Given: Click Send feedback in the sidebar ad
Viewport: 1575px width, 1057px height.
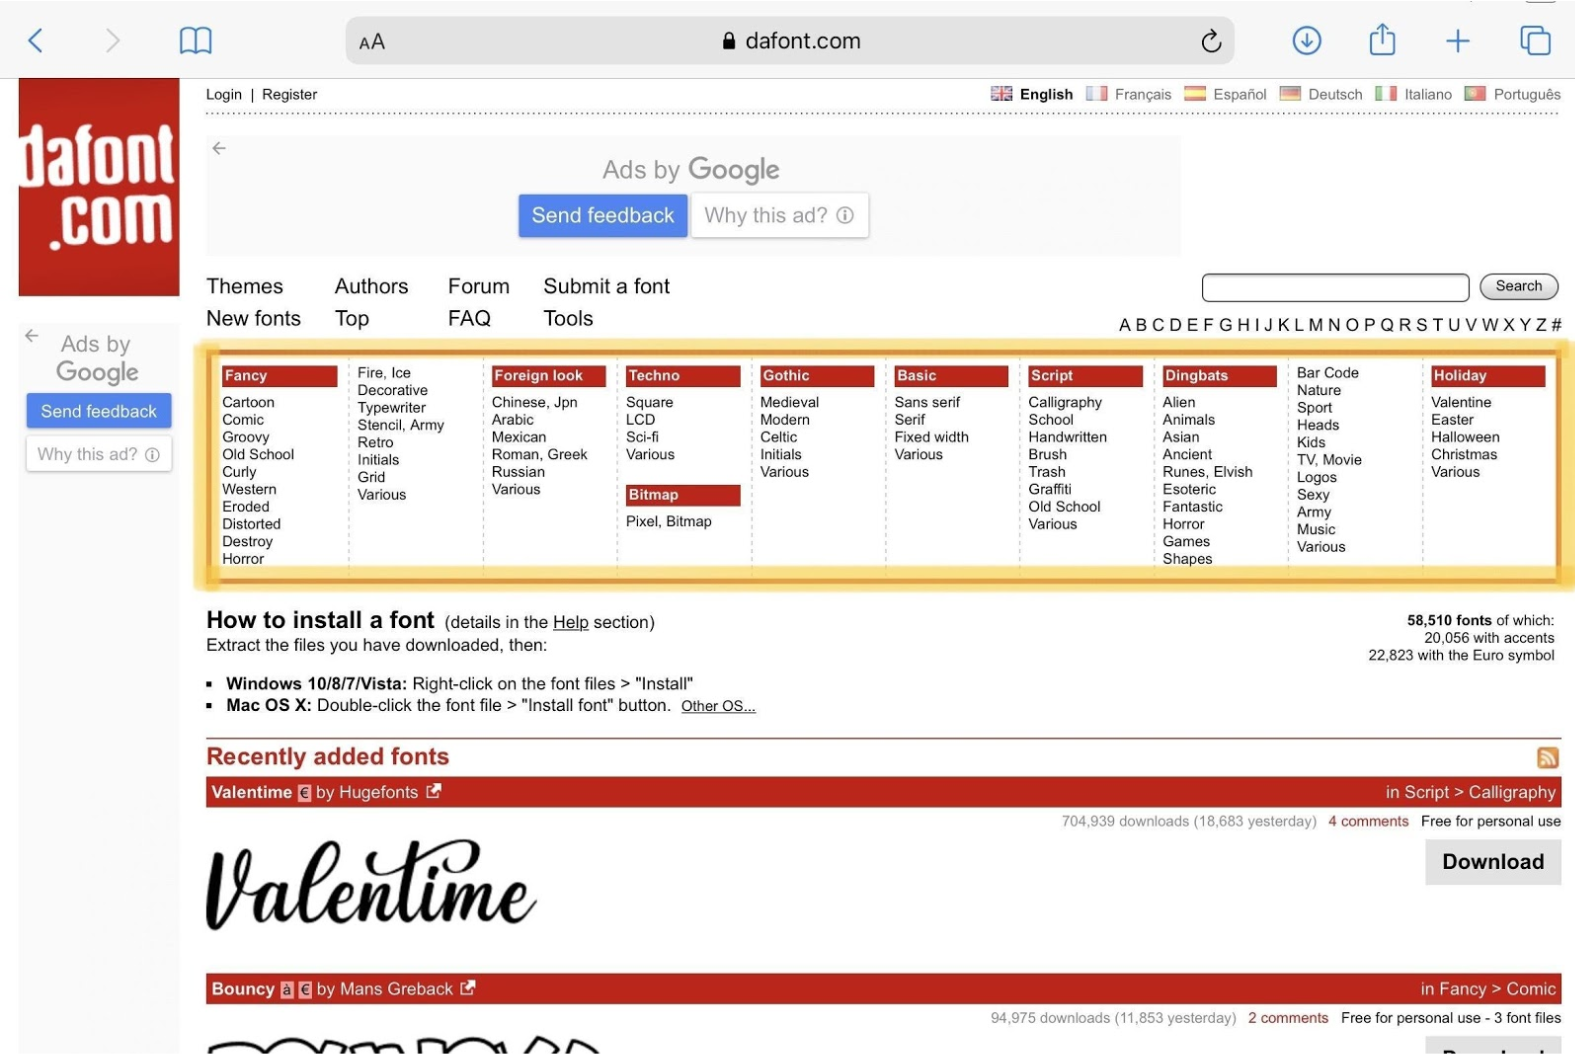Looking at the screenshot, I should pos(99,411).
